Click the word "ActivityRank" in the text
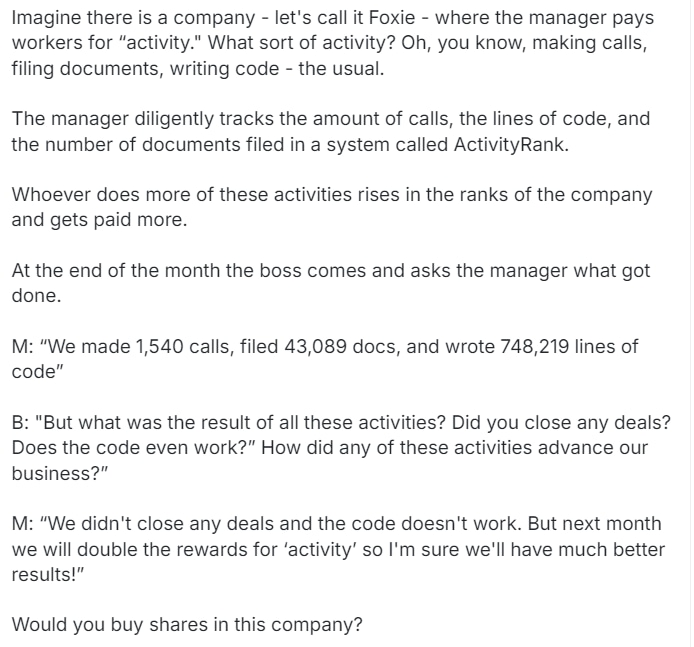The height and width of the screenshot is (647, 694). tap(509, 145)
